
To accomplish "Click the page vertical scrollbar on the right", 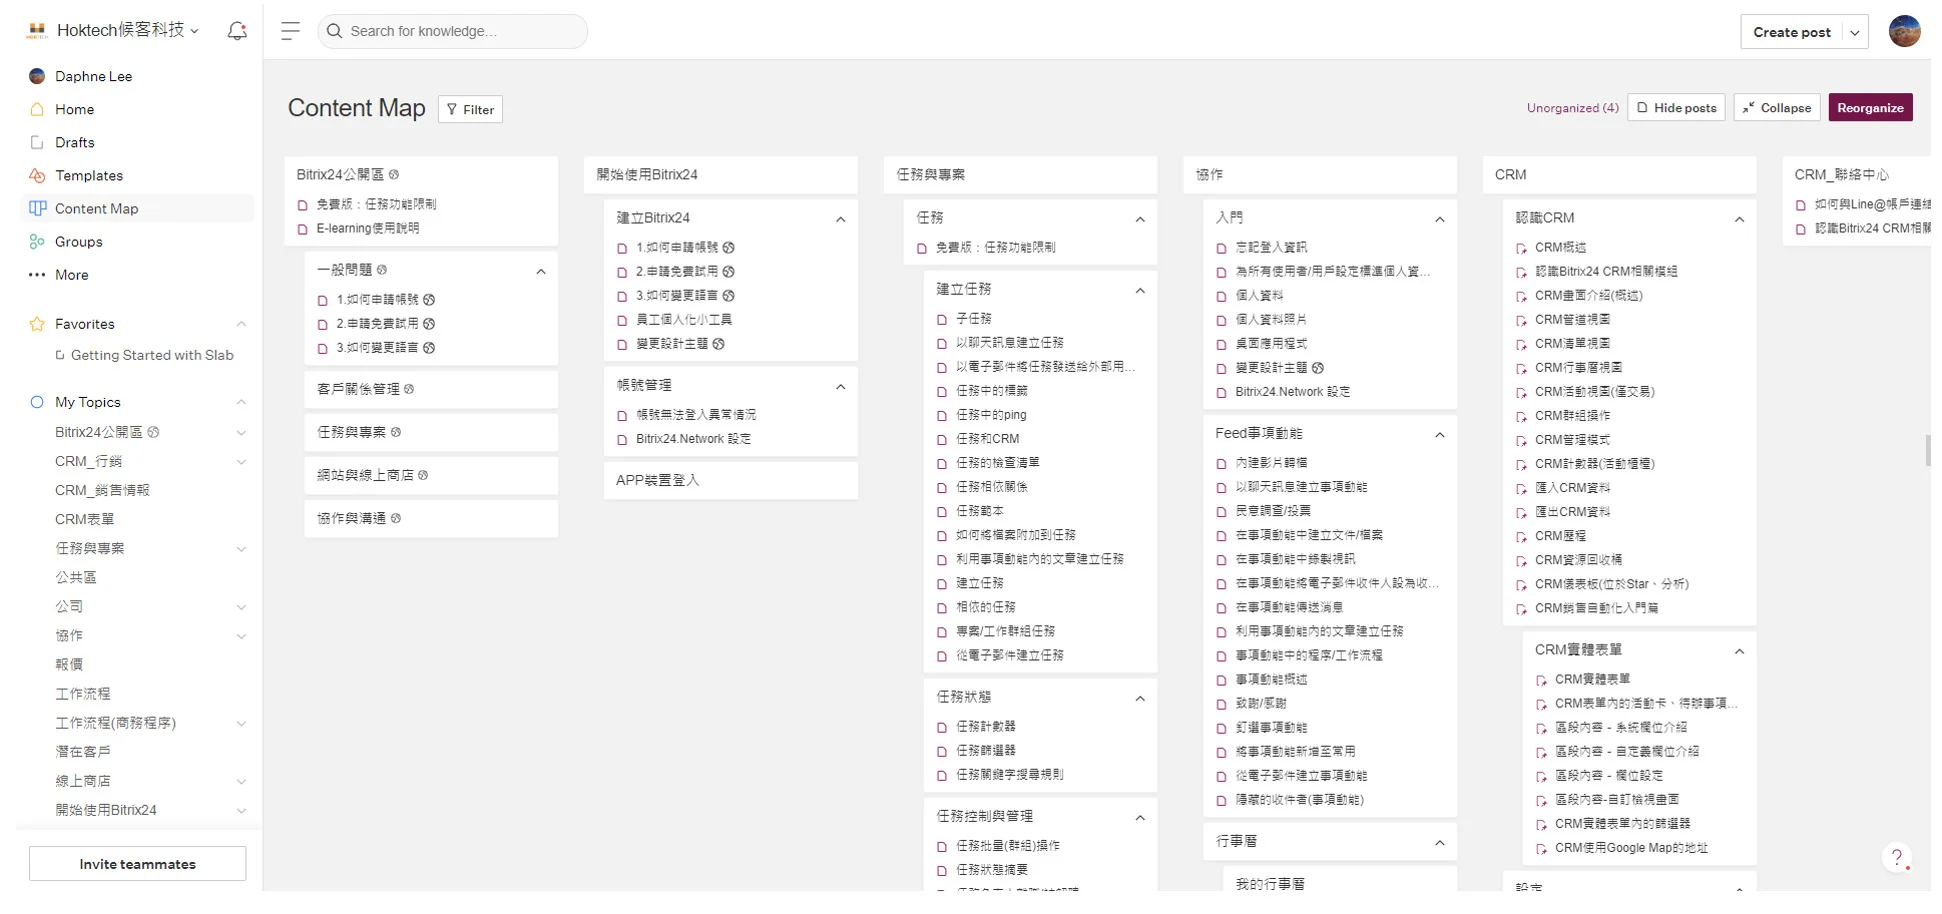I will click(x=1928, y=450).
